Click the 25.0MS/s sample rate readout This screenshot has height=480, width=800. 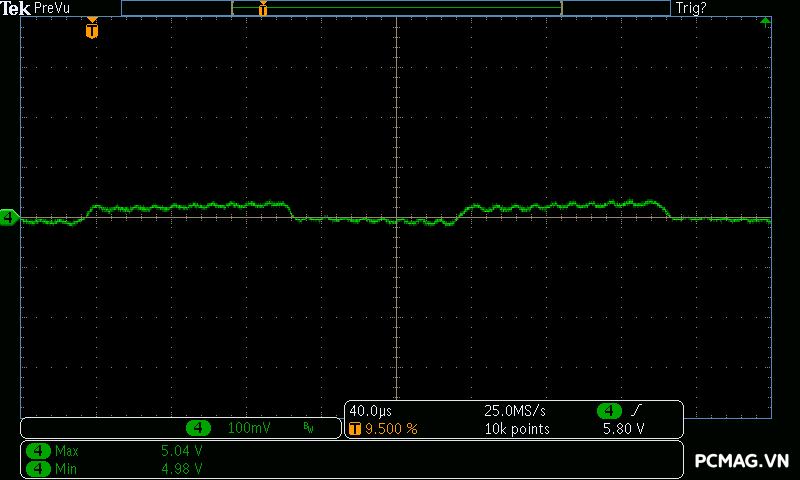click(514, 411)
